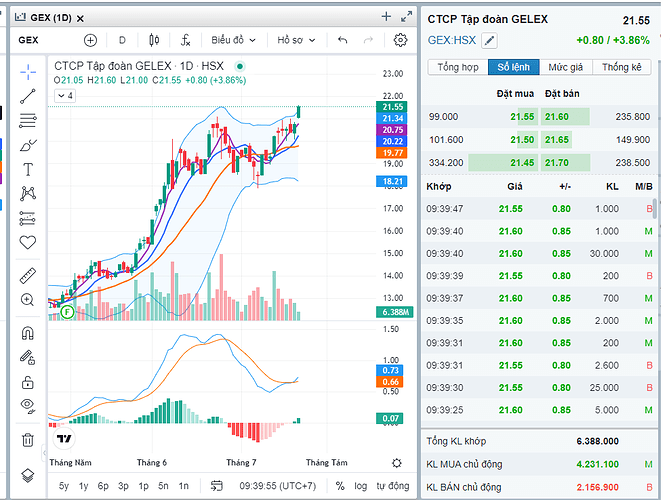670x500 pixels.
Task: Click the ask price 21.70 cell
Action: coord(556,163)
